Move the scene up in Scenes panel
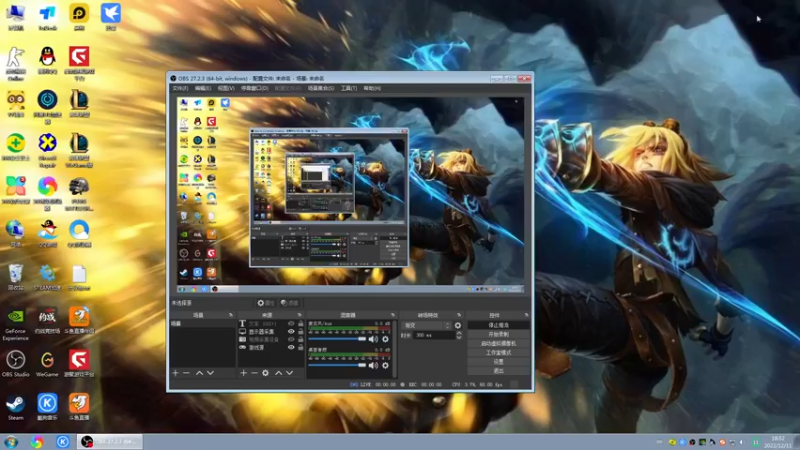Image resolution: width=800 pixels, height=450 pixels. tap(199, 373)
